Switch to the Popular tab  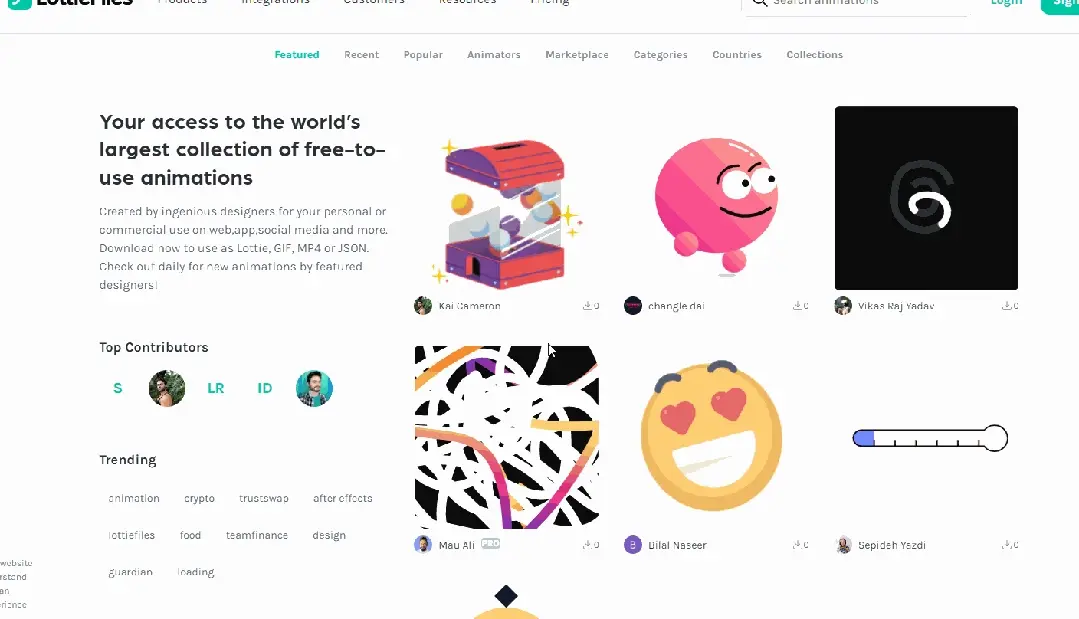[423, 54]
